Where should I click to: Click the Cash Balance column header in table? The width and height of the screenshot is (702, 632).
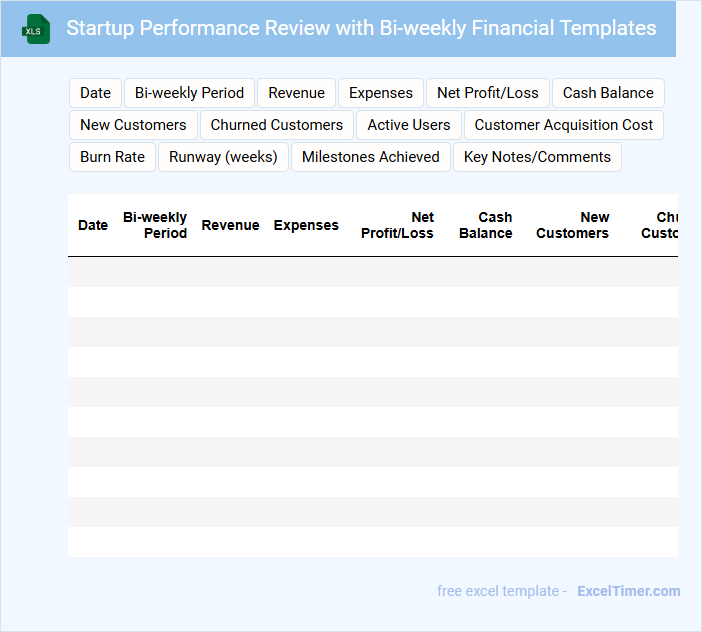coord(486,225)
